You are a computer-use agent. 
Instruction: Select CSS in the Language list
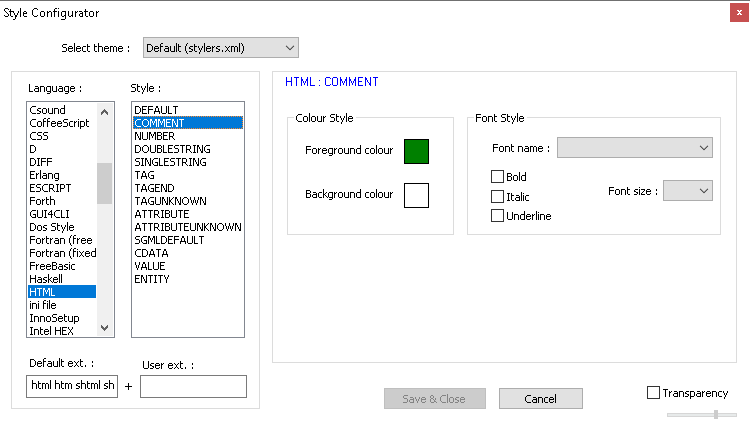click(x=39, y=136)
